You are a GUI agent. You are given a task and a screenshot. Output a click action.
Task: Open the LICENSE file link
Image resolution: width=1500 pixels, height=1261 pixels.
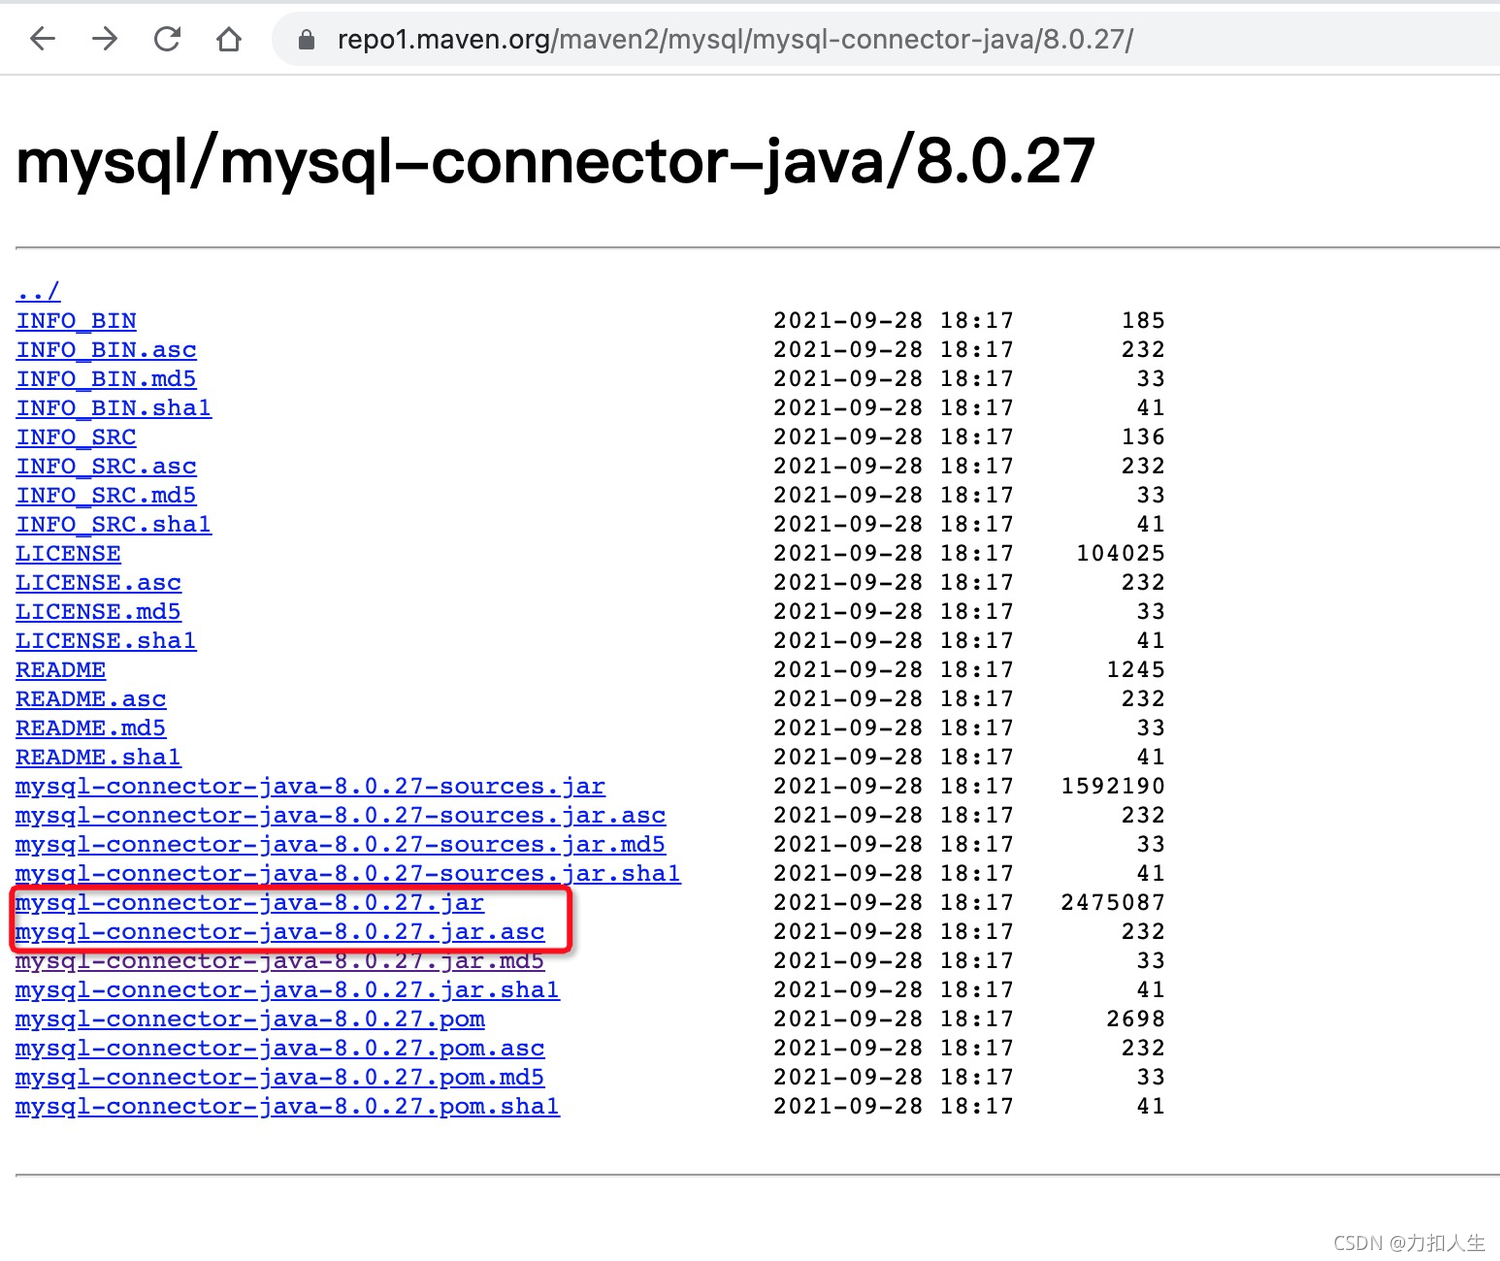click(x=68, y=553)
